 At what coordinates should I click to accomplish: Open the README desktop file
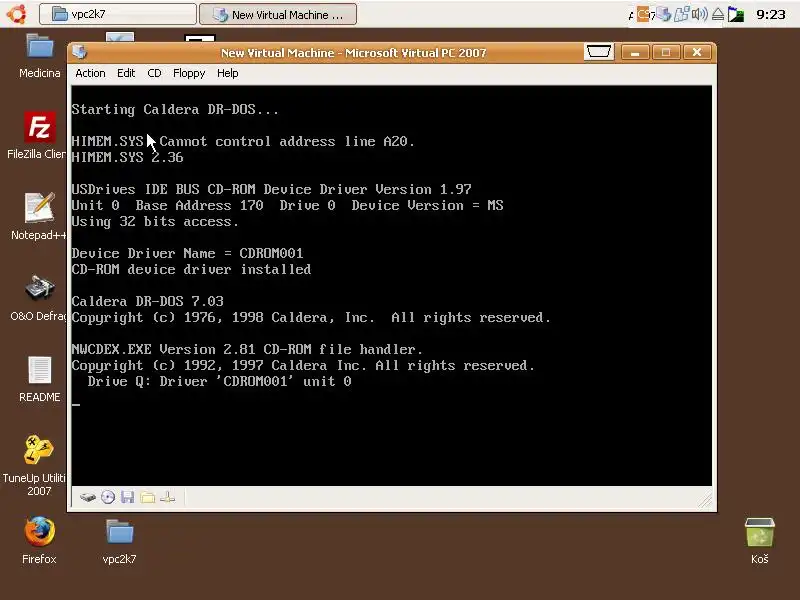coord(39,379)
